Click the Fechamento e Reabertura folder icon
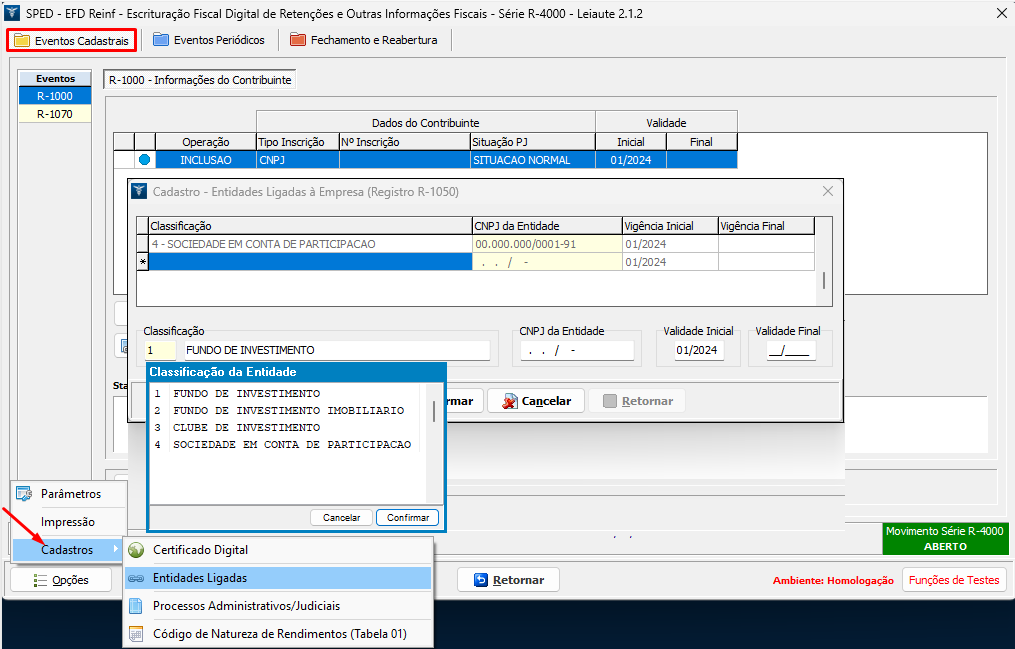1015x649 pixels. point(297,40)
